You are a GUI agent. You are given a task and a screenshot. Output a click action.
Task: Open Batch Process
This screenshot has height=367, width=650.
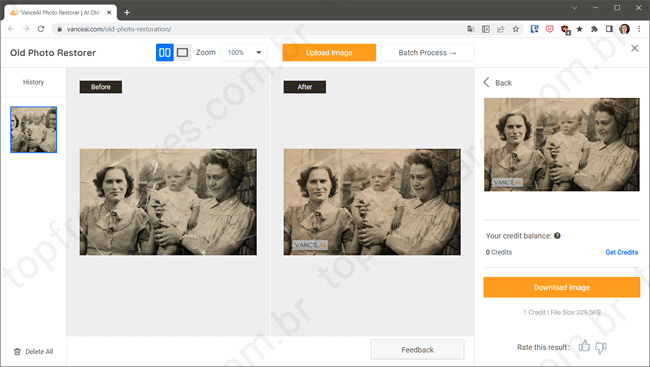pyautogui.click(x=427, y=53)
